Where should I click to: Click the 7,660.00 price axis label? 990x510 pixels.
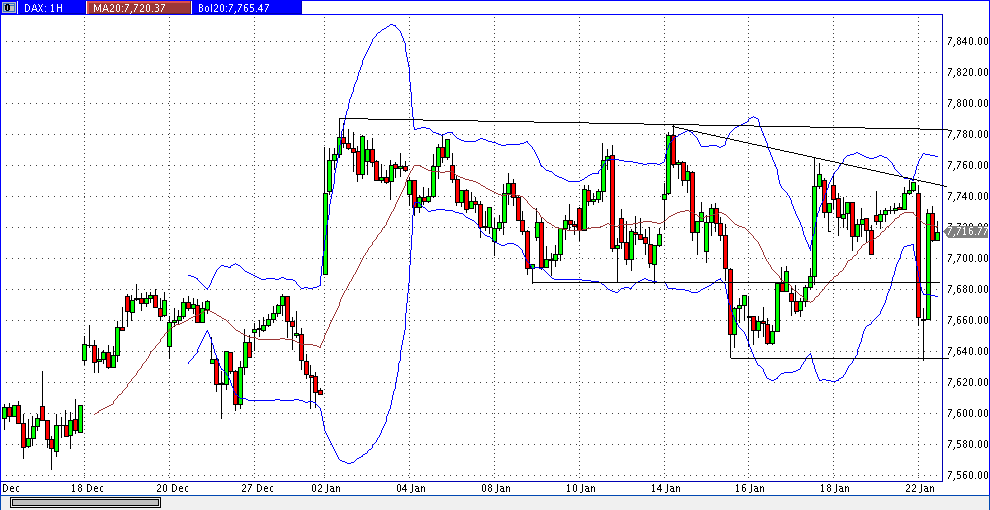tap(967, 320)
